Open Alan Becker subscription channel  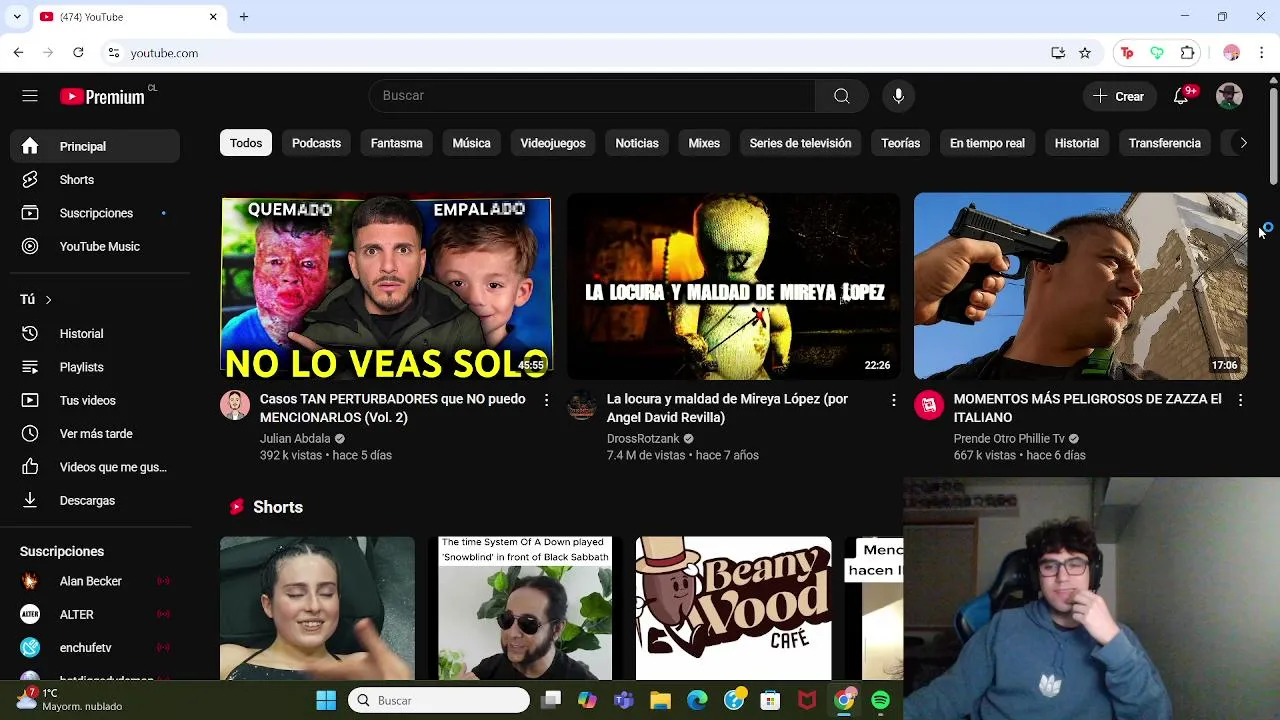[x=96, y=581]
